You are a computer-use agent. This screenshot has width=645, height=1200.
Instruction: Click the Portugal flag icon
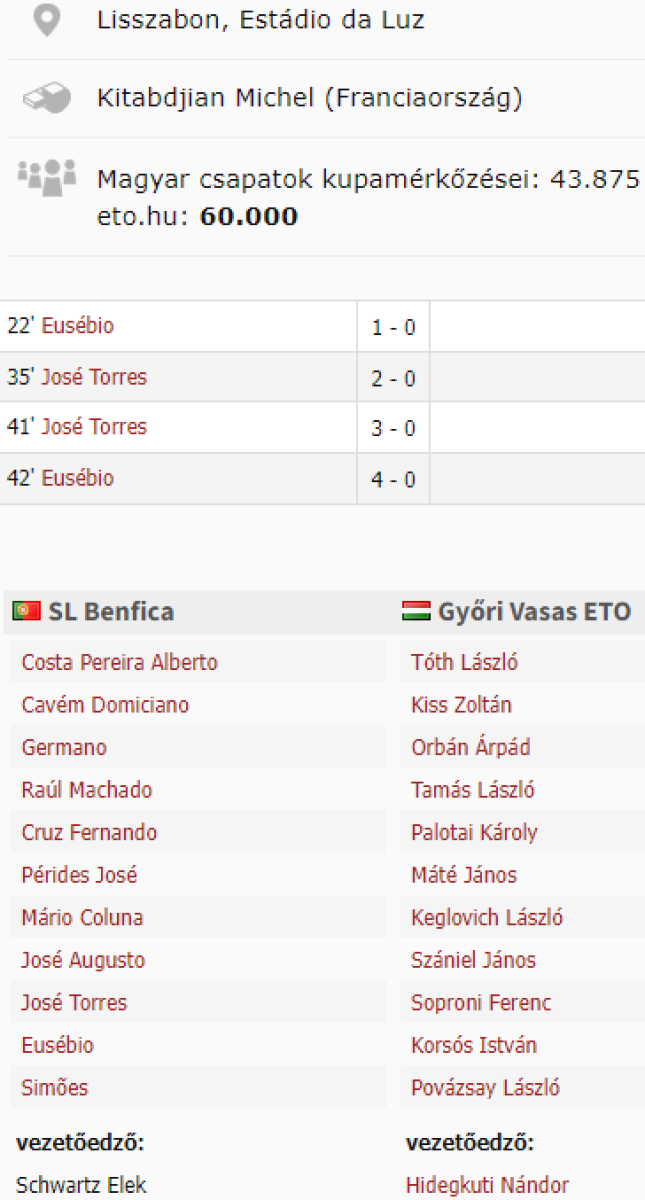(26, 611)
